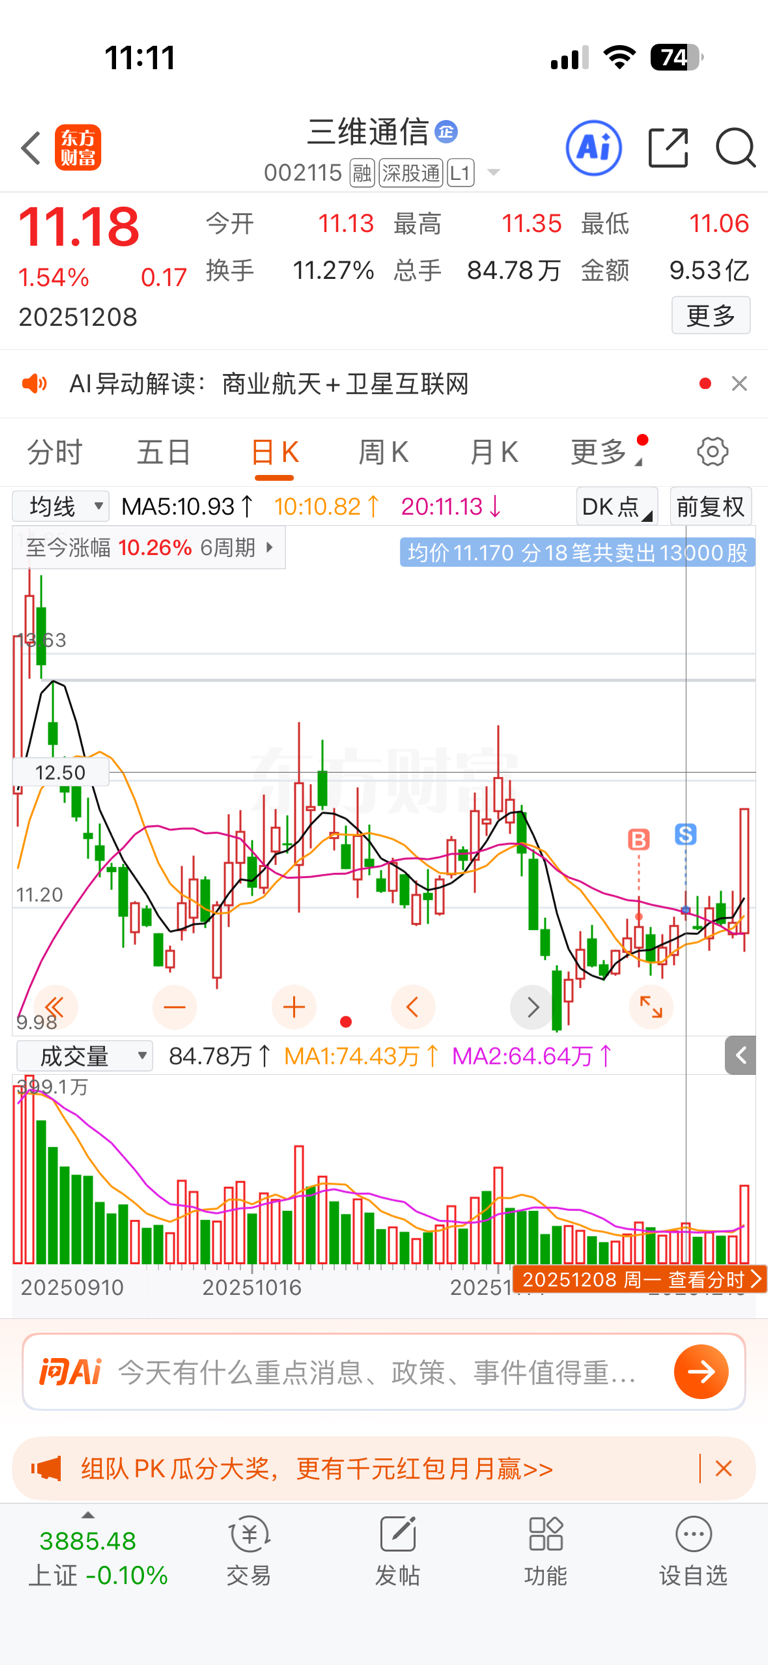
Task: Open the 成交量 sub-indicator dropdown
Action: point(85,1056)
